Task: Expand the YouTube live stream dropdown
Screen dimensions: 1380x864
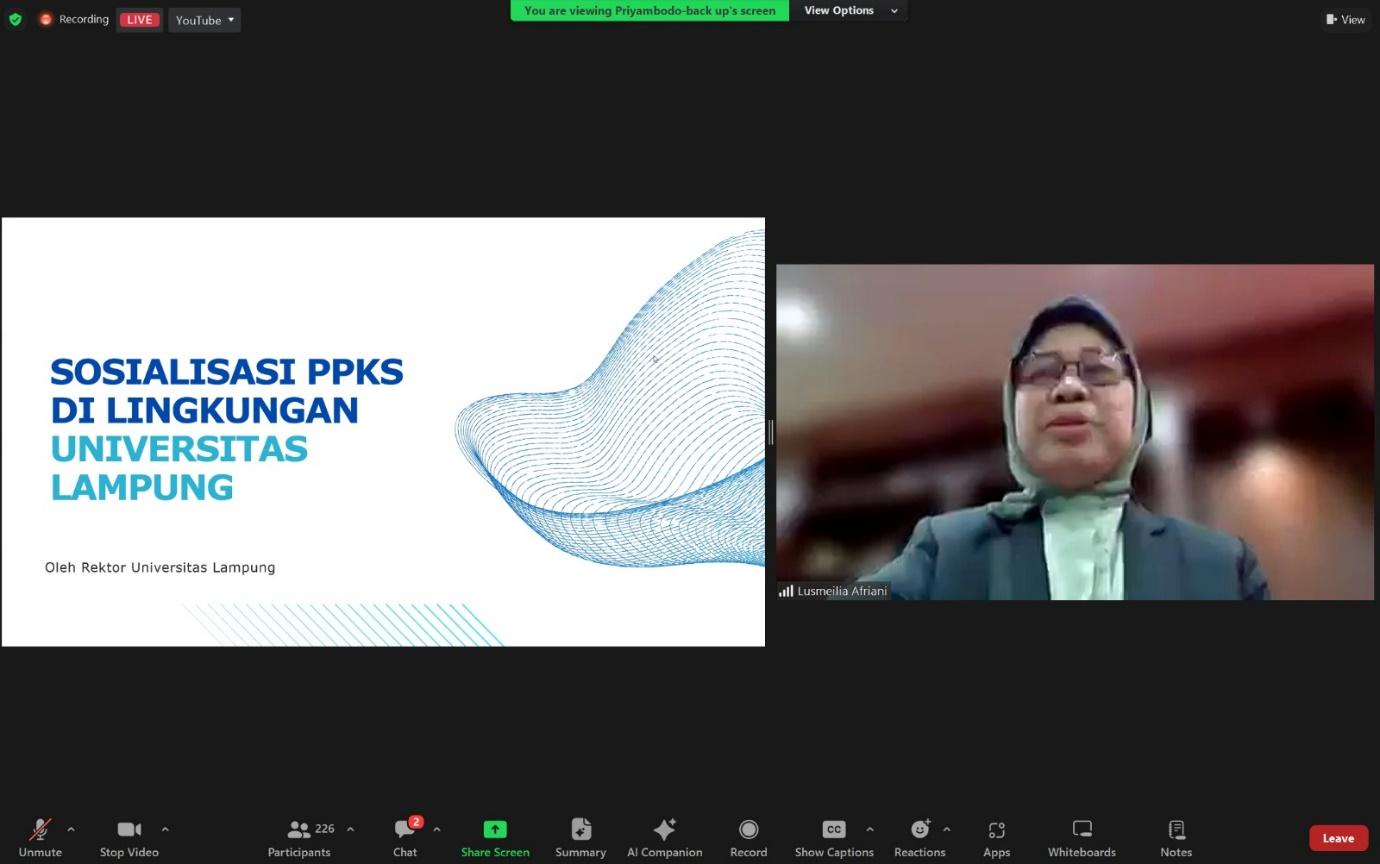Action: [205, 20]
